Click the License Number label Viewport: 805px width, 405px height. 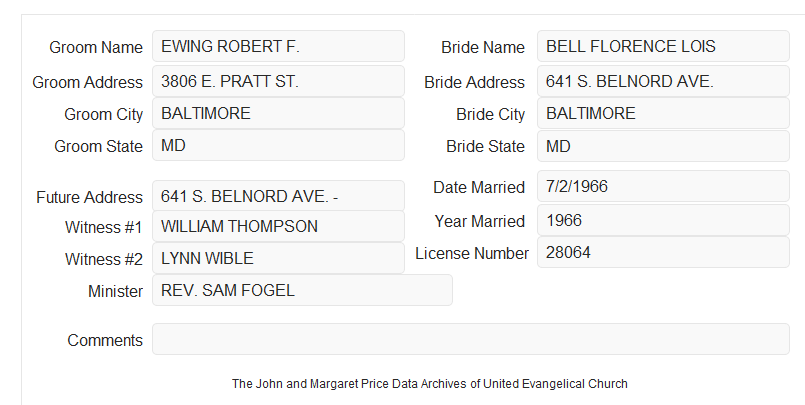pos(472,253)
